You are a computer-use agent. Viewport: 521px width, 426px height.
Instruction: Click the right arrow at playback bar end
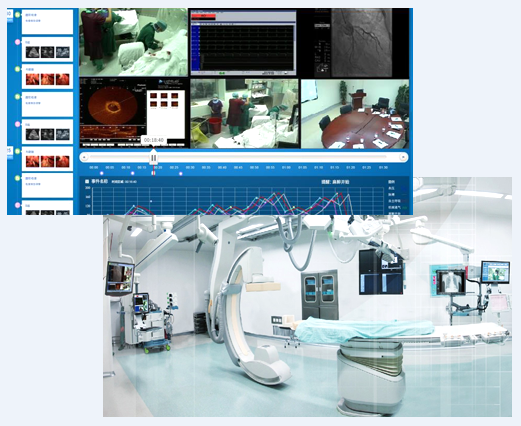pos(403,157)
